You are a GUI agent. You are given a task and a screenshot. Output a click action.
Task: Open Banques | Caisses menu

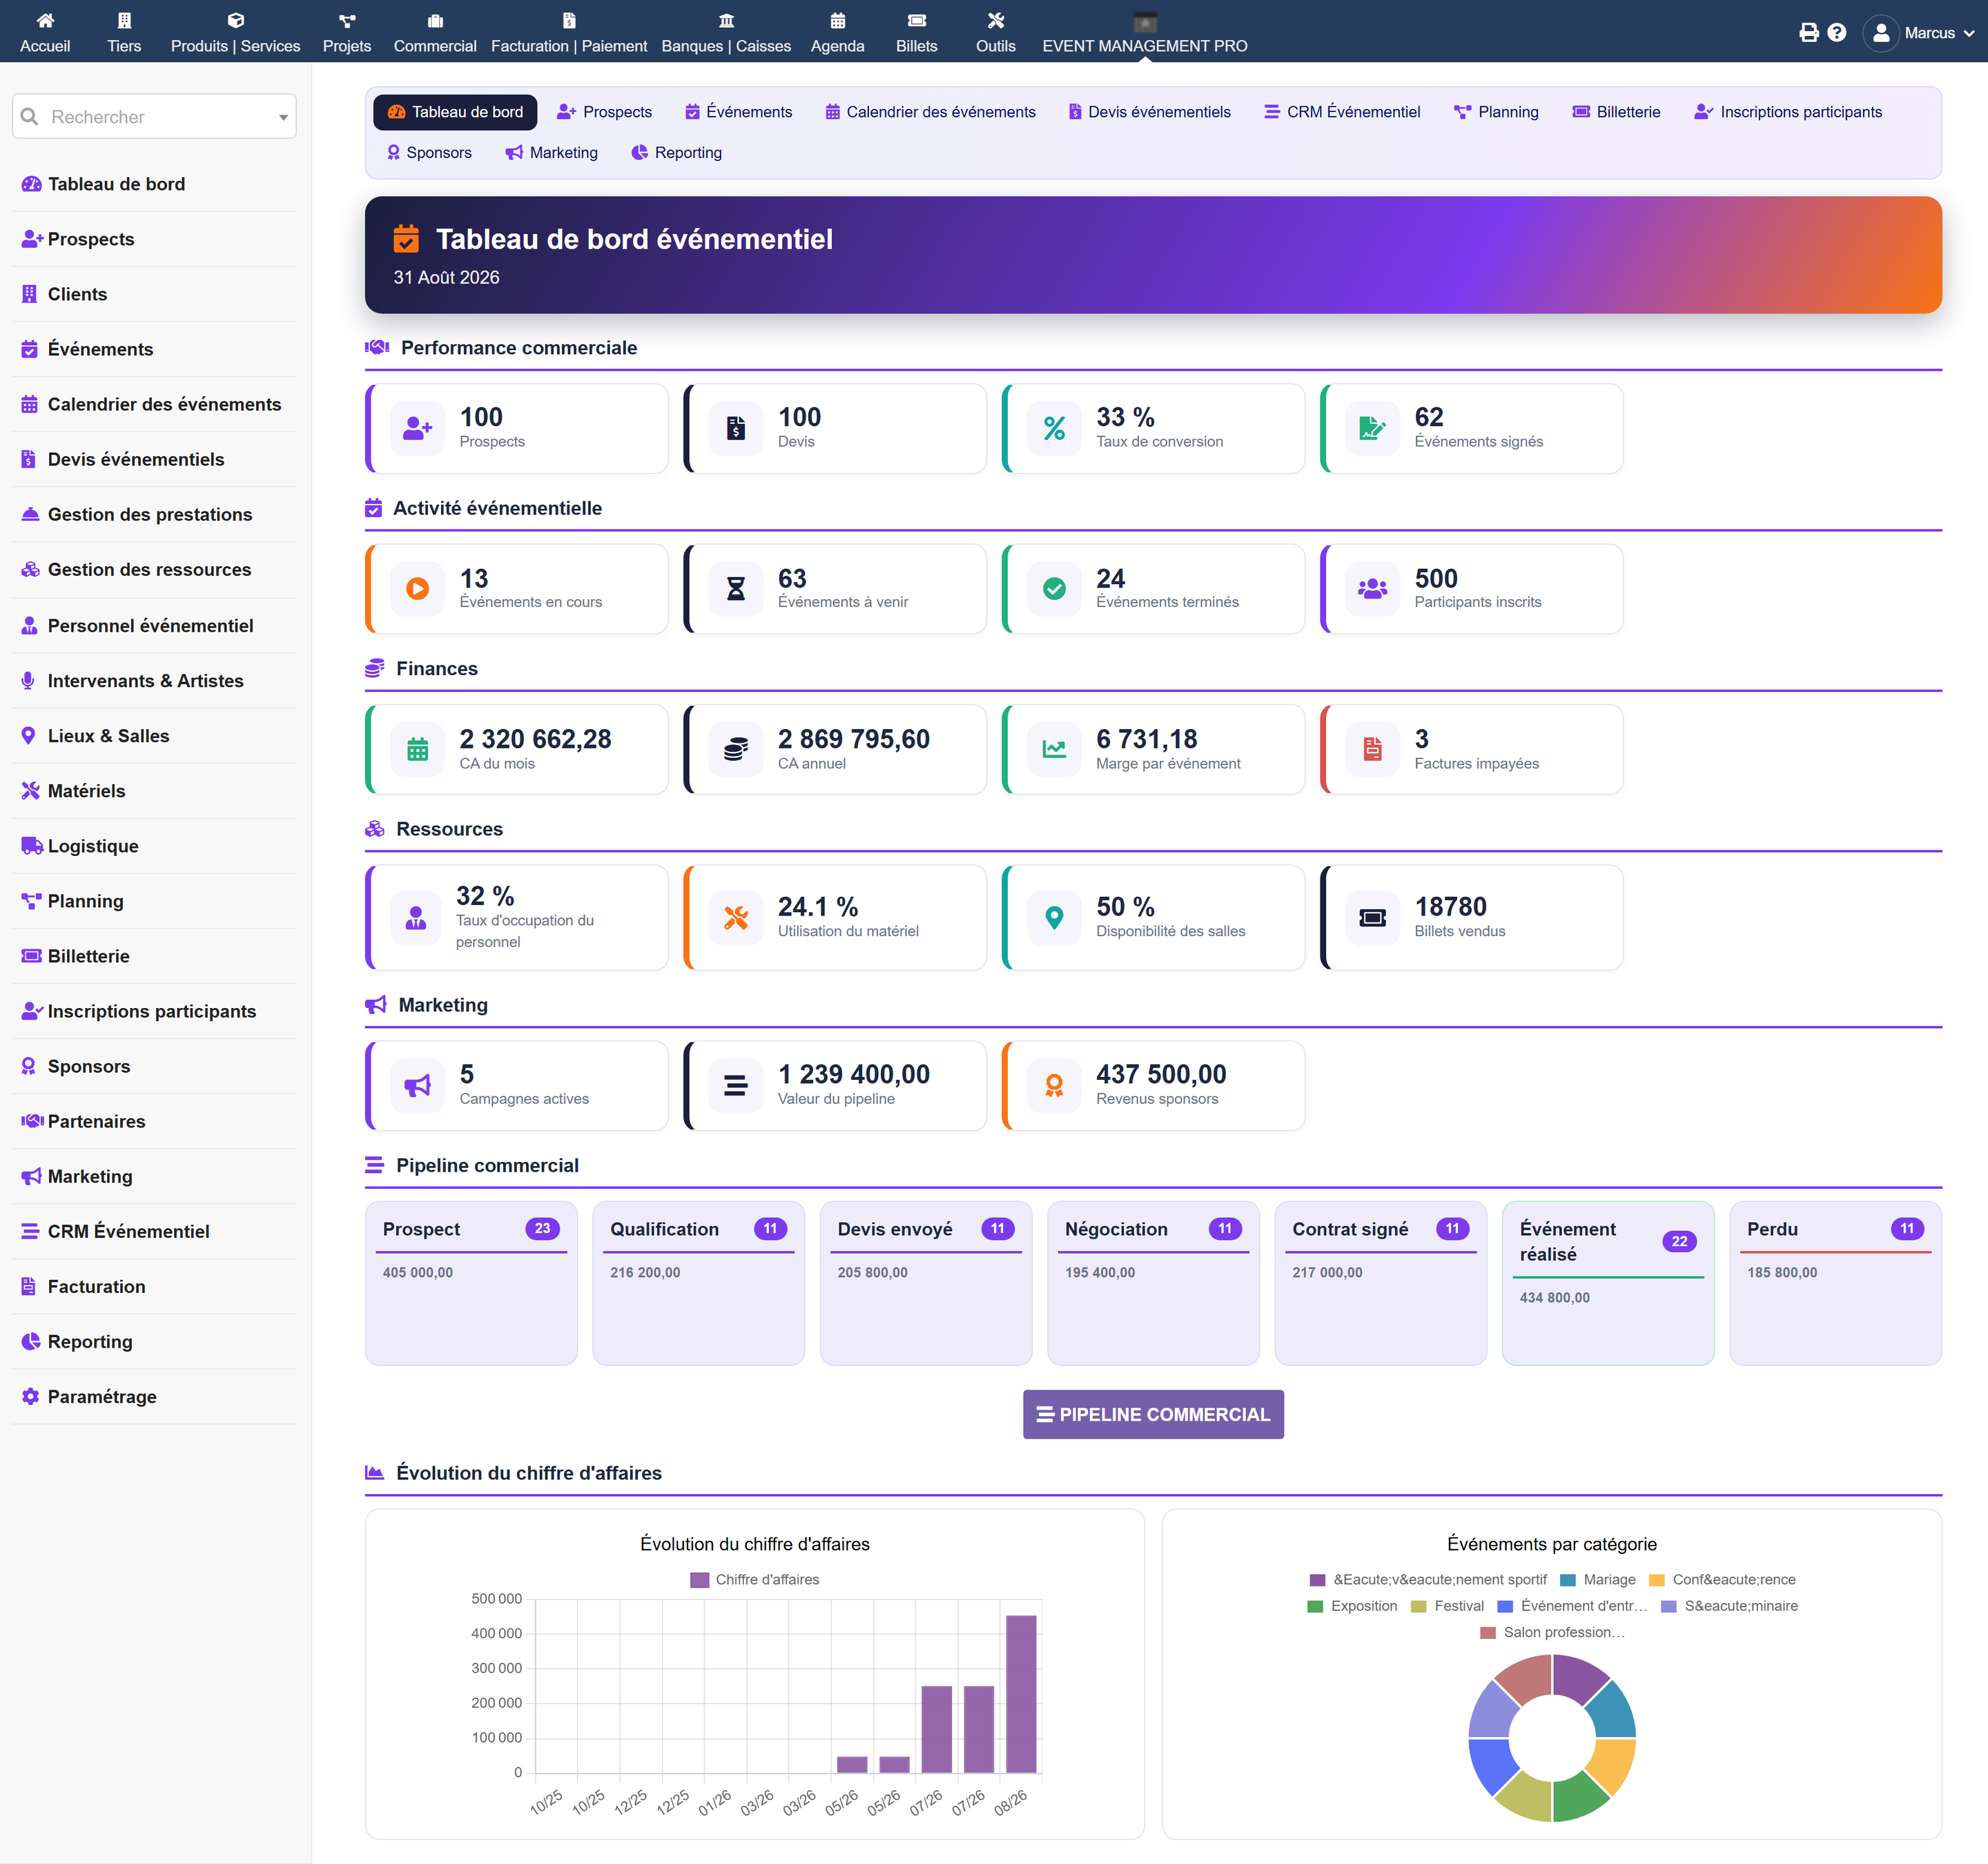coord(726,32)
